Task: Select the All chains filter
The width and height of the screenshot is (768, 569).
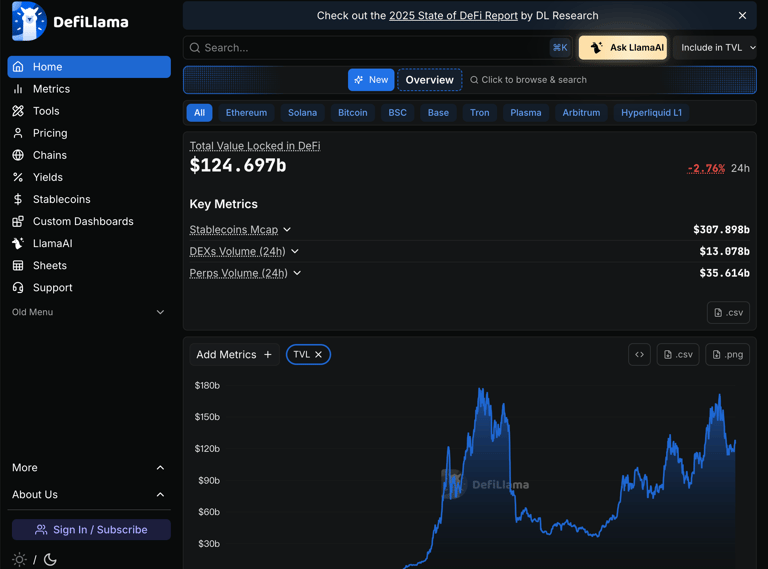Action: pos(199,113)
